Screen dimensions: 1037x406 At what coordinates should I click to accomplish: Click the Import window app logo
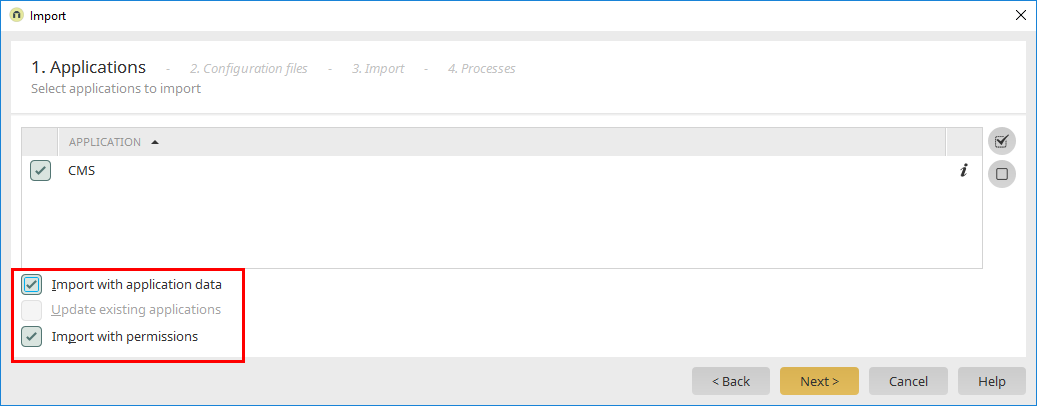(x=17, y=15)
